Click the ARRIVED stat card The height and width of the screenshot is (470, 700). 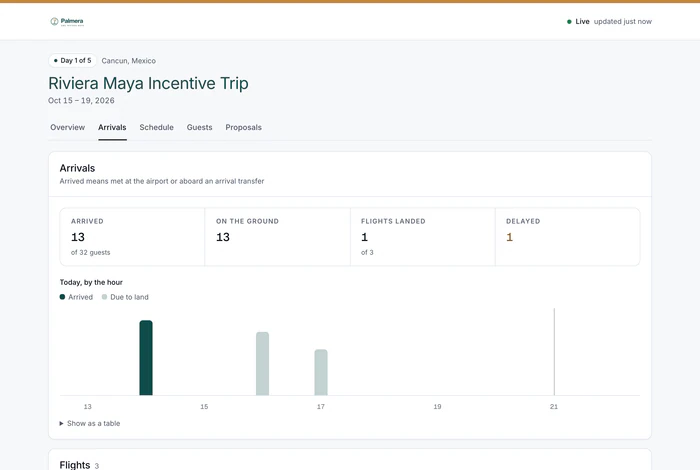pyautogui.click(x=132, y=237)
